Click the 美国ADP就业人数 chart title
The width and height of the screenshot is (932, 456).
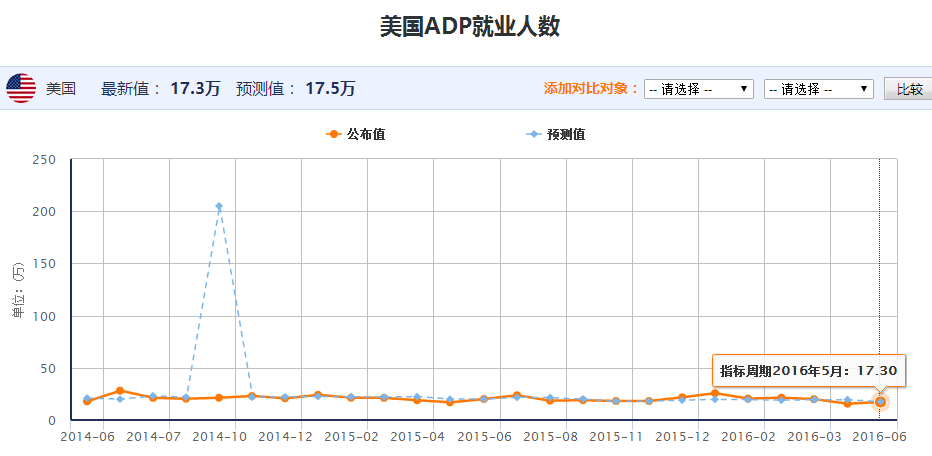coord(470,27)
